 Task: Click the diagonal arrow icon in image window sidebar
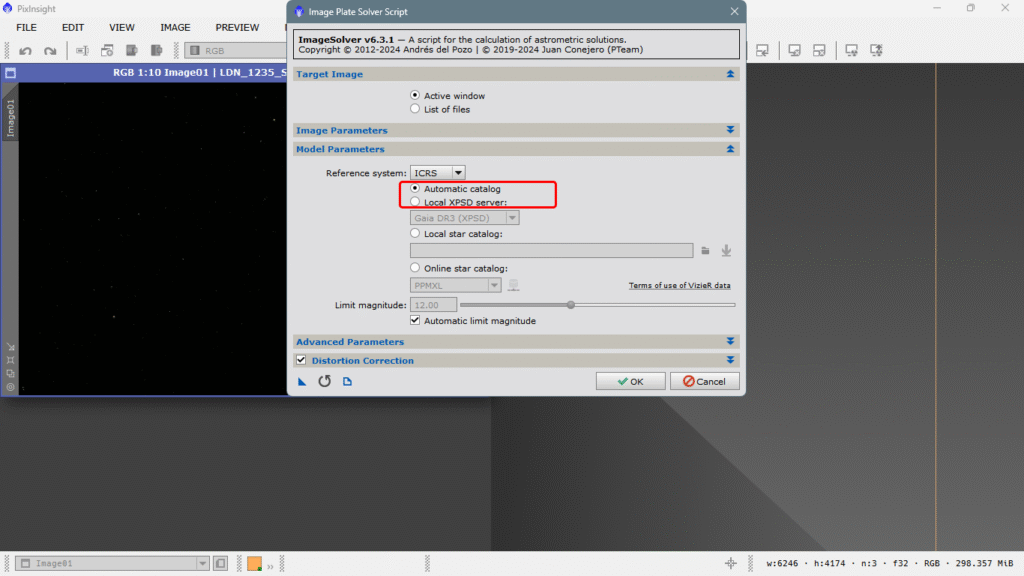click(x=10, y=347)
